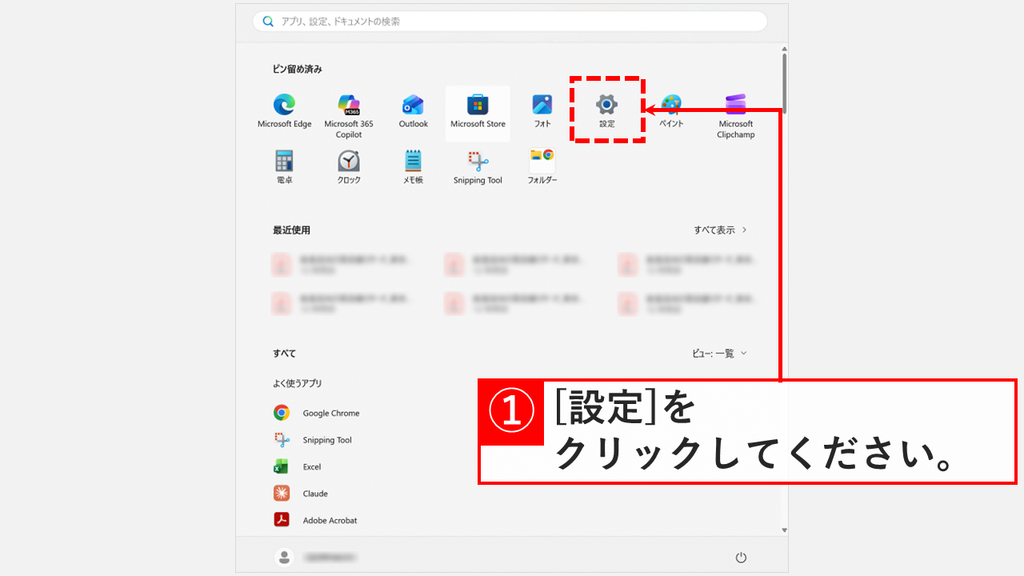Click the scrollbar down arrow
Viewport: 1024px width, 576px height.
click(x=784, y=530)
